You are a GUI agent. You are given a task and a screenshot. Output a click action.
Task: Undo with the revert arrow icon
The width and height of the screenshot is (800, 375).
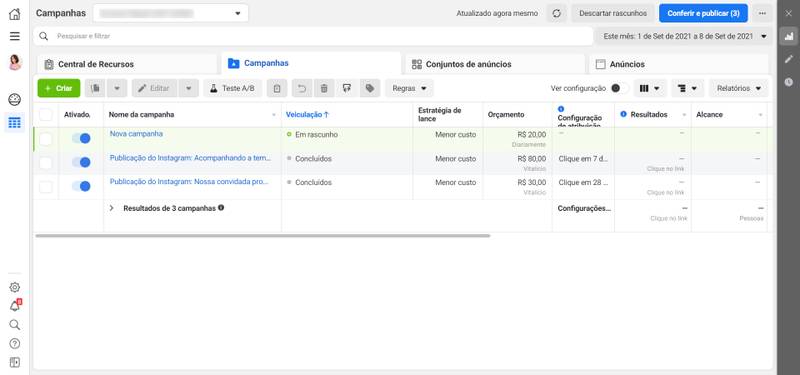[x=302, y=88]
